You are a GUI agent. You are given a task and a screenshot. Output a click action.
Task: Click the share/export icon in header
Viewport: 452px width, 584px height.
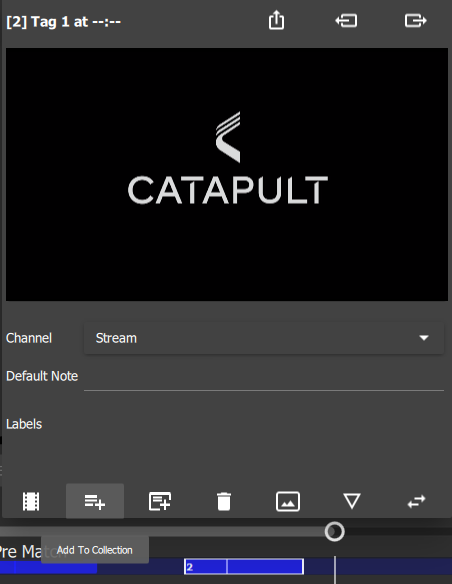[x=276, y=20]
